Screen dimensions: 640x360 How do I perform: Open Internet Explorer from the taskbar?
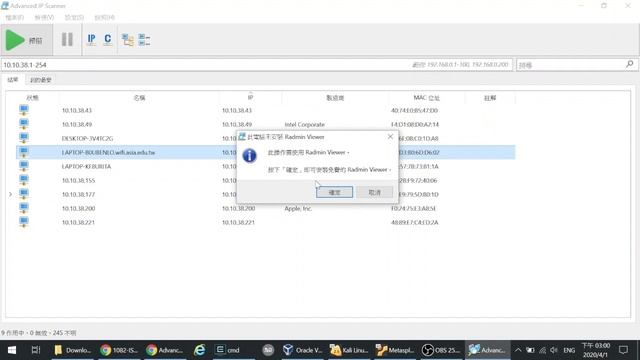pyautogui.click(x=200, y=350)
